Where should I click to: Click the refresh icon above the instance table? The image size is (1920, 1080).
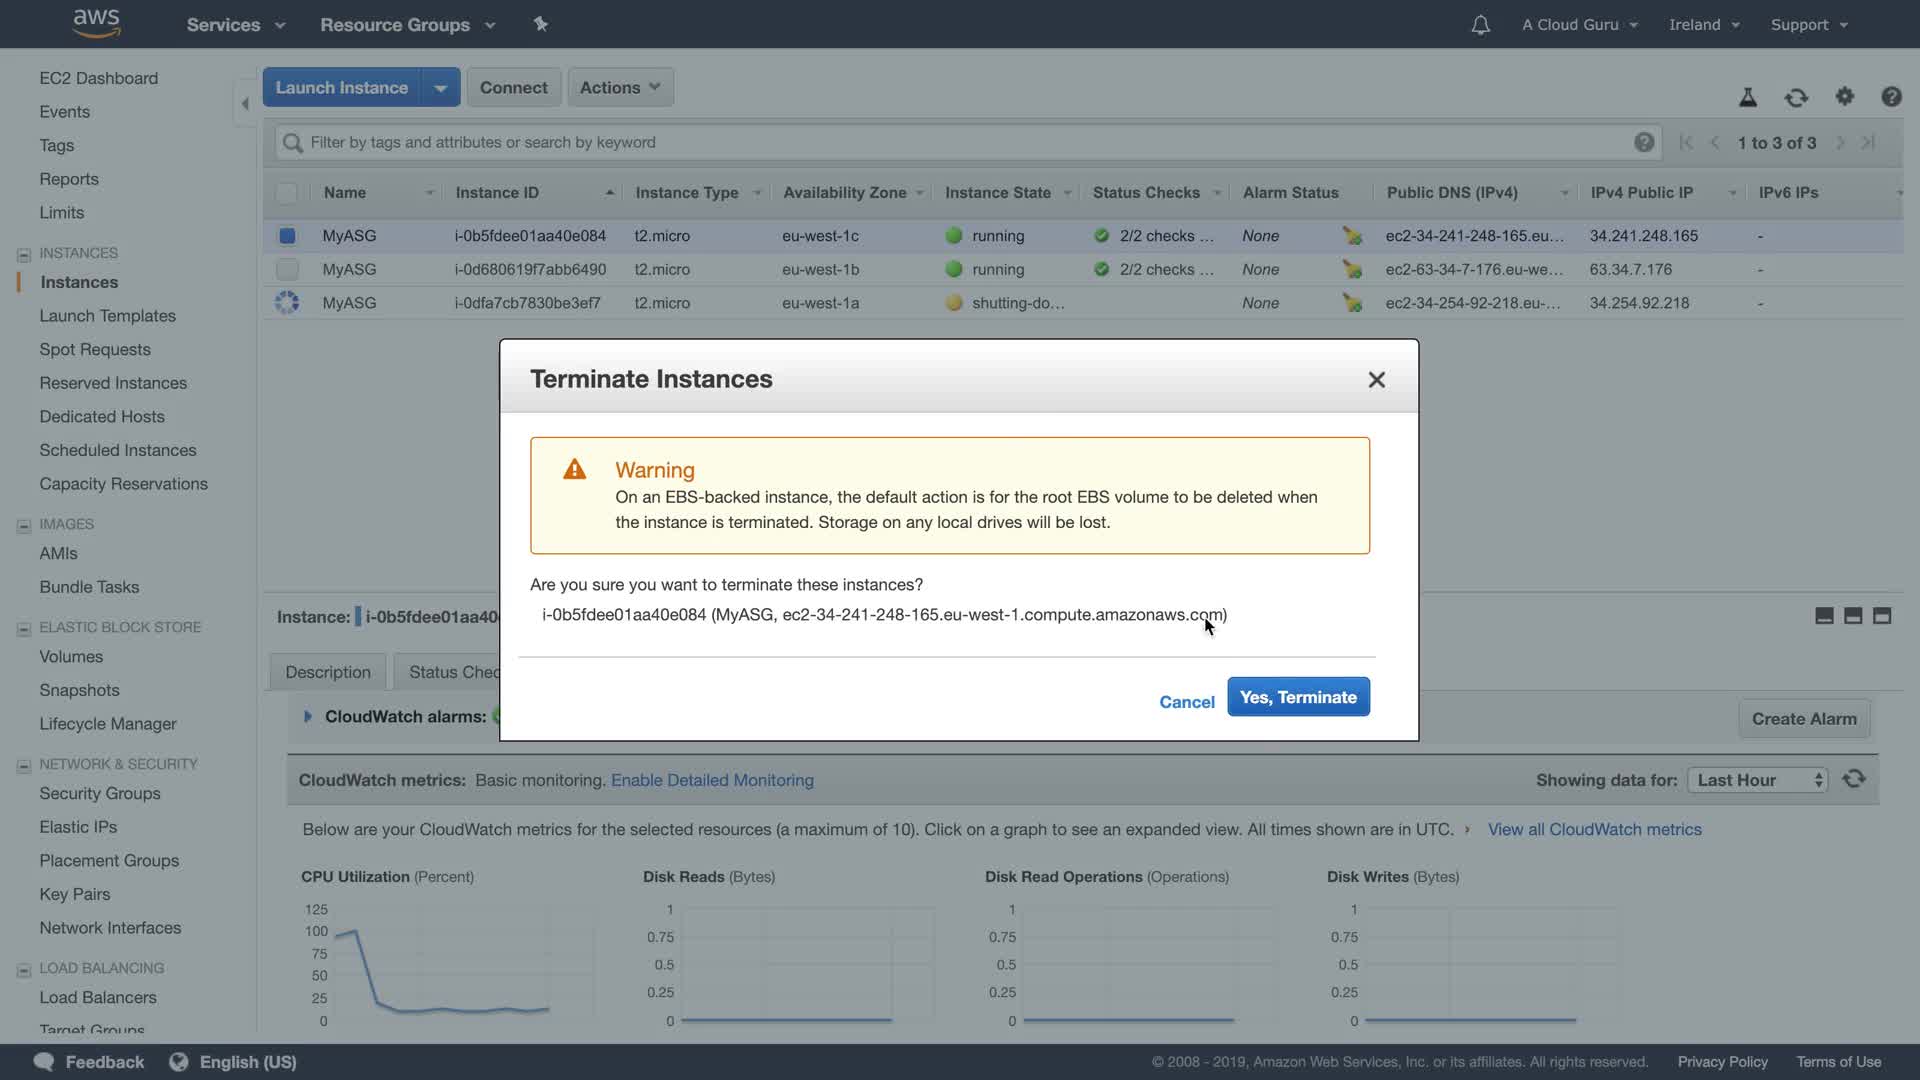coord(1796,97)
